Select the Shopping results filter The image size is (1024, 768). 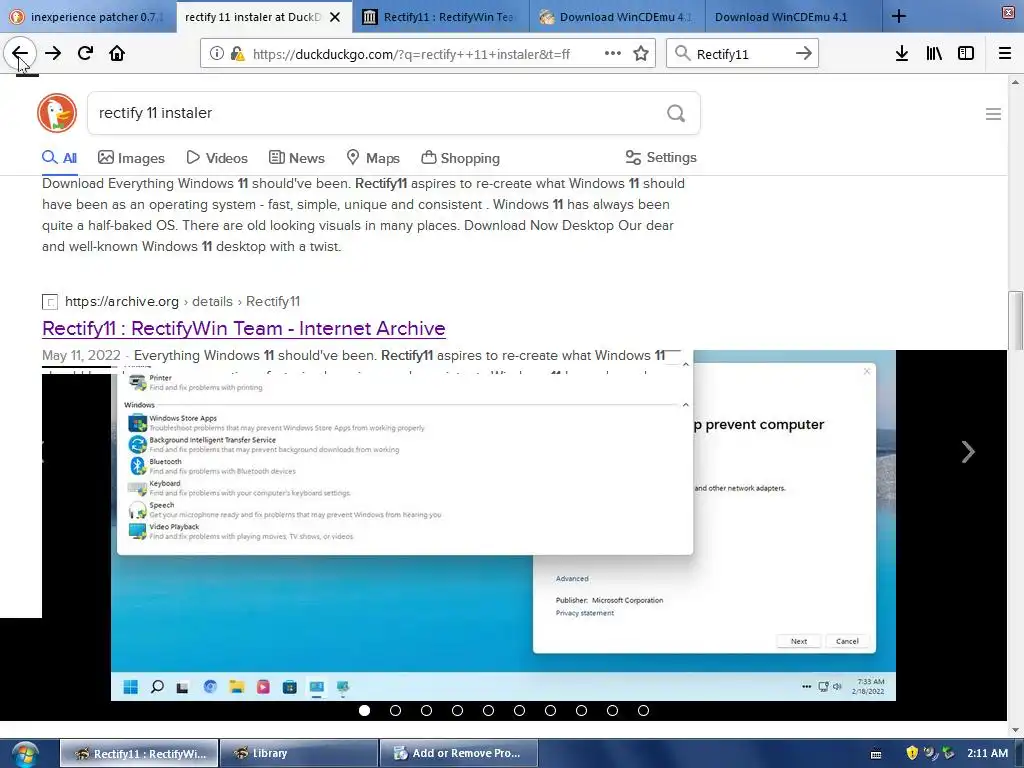(x=460, y=158)
